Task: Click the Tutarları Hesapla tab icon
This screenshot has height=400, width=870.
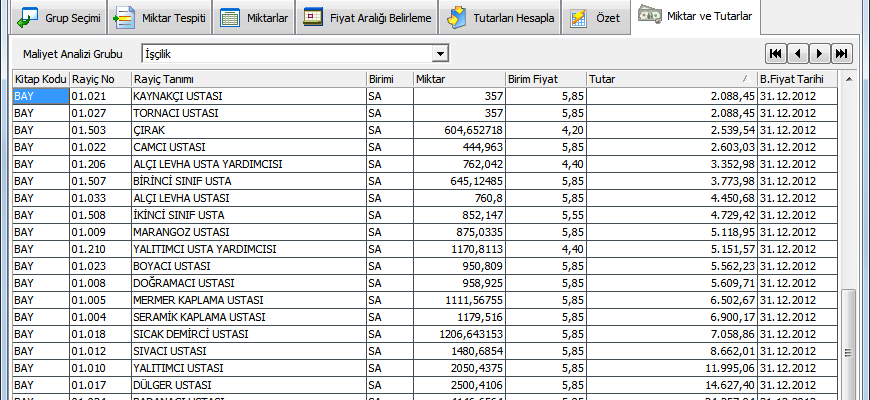Action: (x=457, y=18)
